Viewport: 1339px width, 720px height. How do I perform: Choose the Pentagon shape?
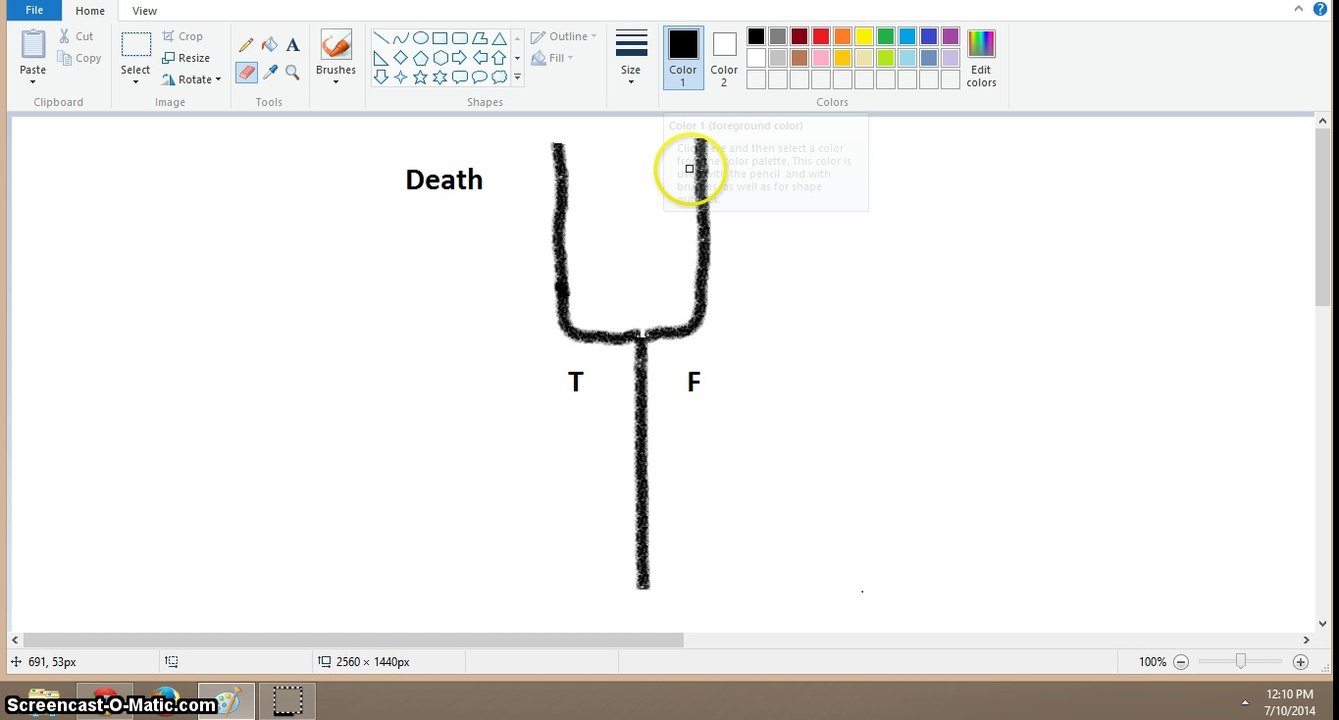click(x=420, y=58)
